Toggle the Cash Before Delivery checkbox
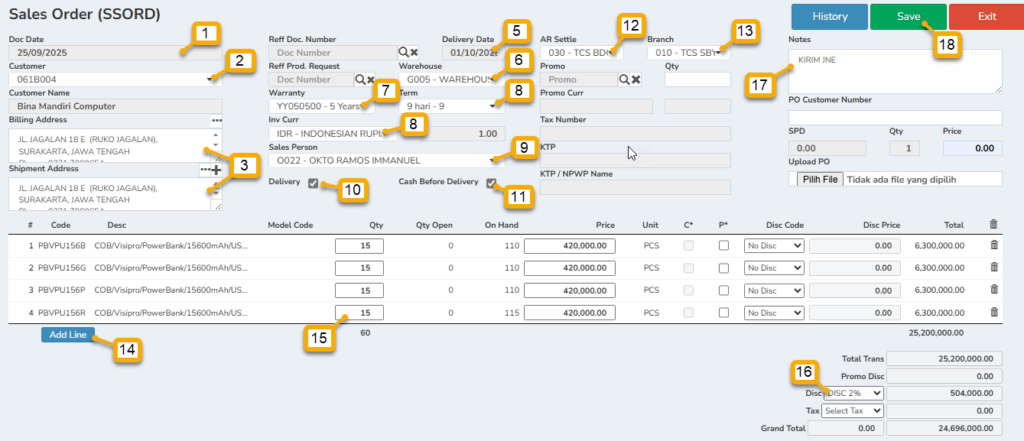The width and height of the screenshot is (1024, 441). [491, 183]
